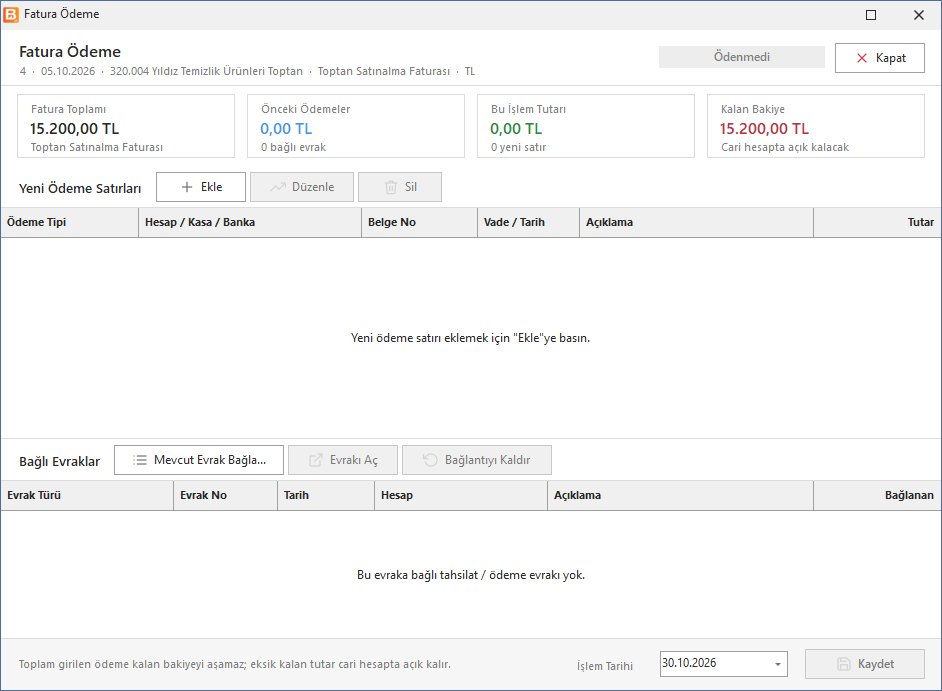Screen dimensions: 942x691
Task: Click the Fatura Toplamı value 15.200,00 TL
Action: 74,129
